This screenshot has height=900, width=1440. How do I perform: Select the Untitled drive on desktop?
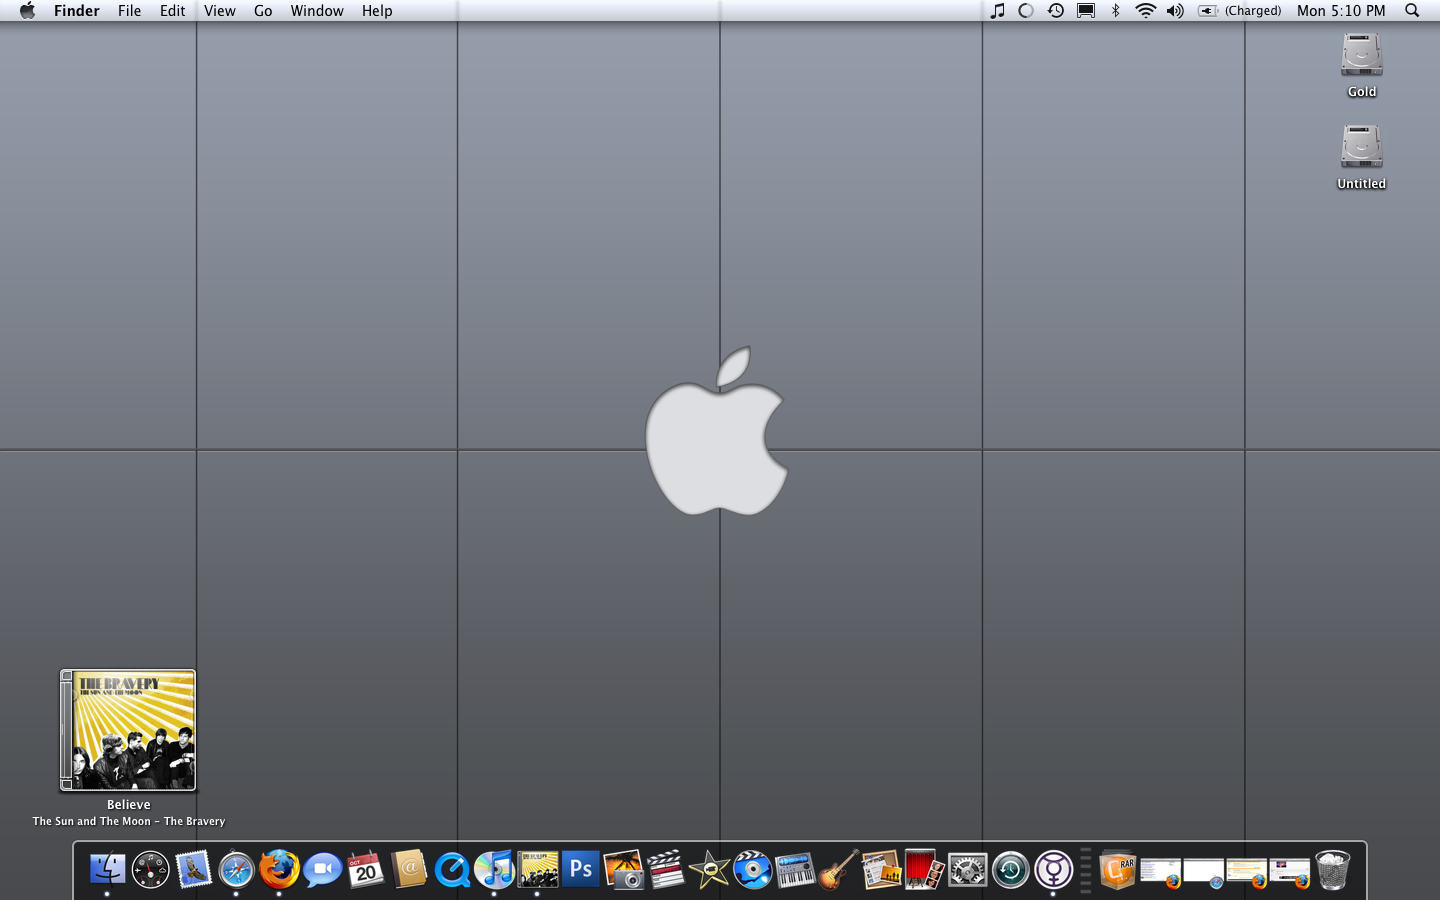1361,157
